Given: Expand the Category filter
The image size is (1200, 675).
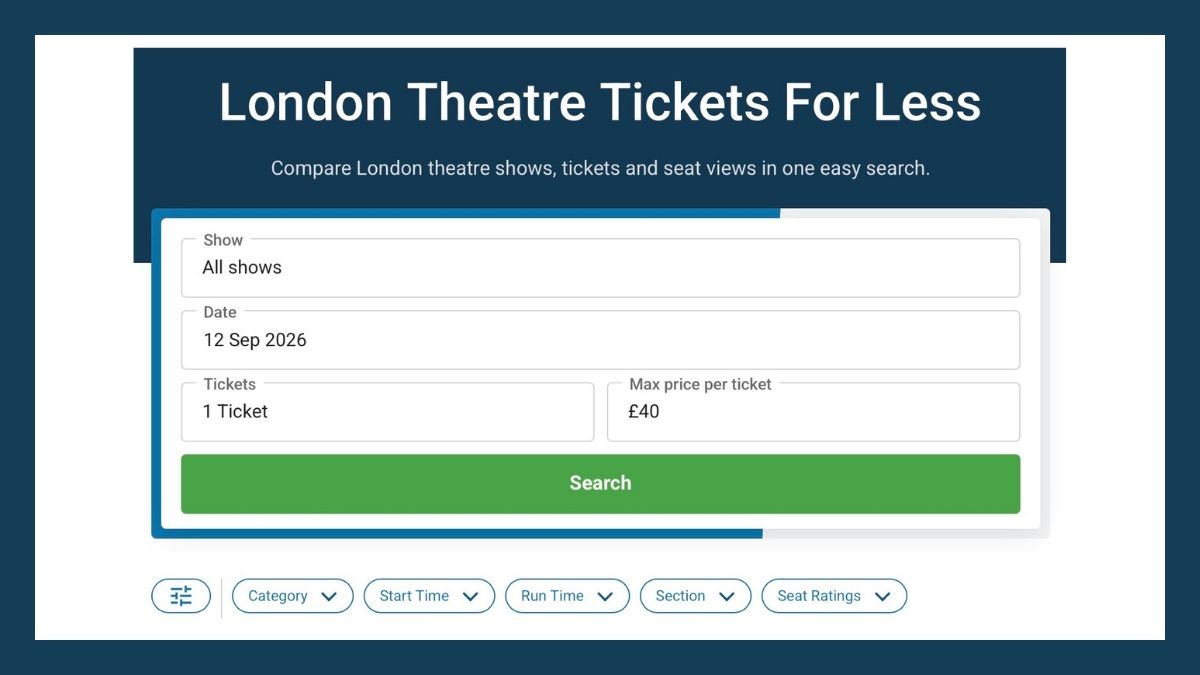Looking at the screenshot, I should 293,596.
